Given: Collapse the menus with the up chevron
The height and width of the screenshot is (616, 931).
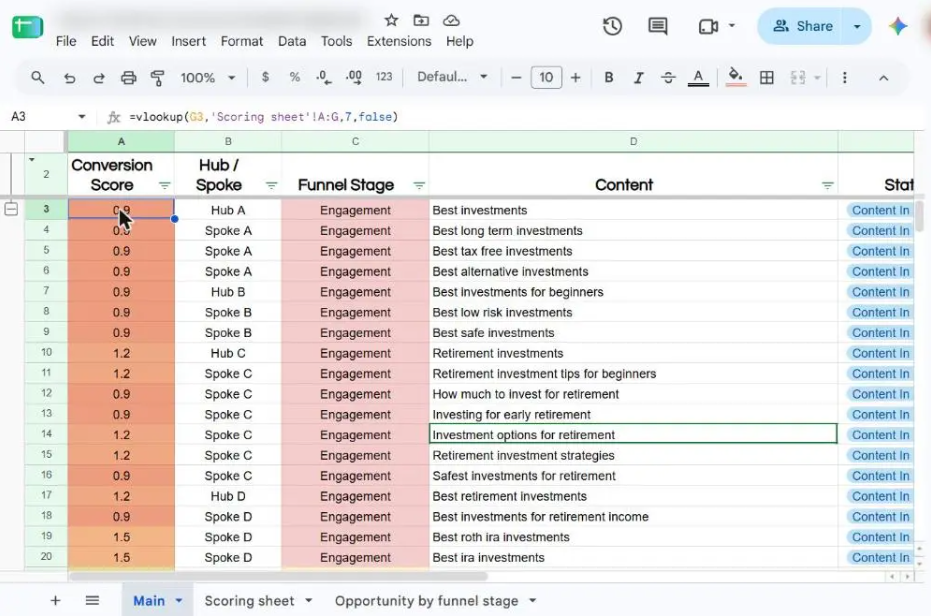Looking at the screenshot, I should click(884, 78).
